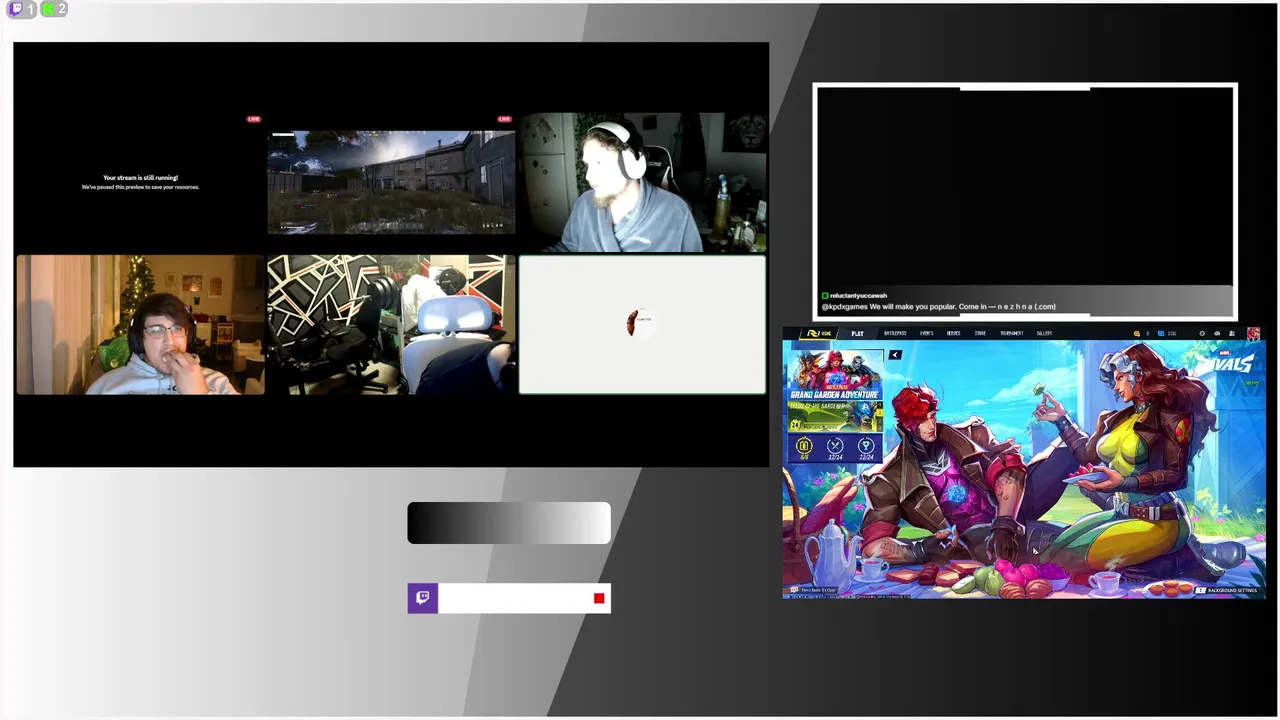Image resolution: width=1280 pixels, height=720 pixels.
Task: Open the friends list icon
Action: [1232, 334]
